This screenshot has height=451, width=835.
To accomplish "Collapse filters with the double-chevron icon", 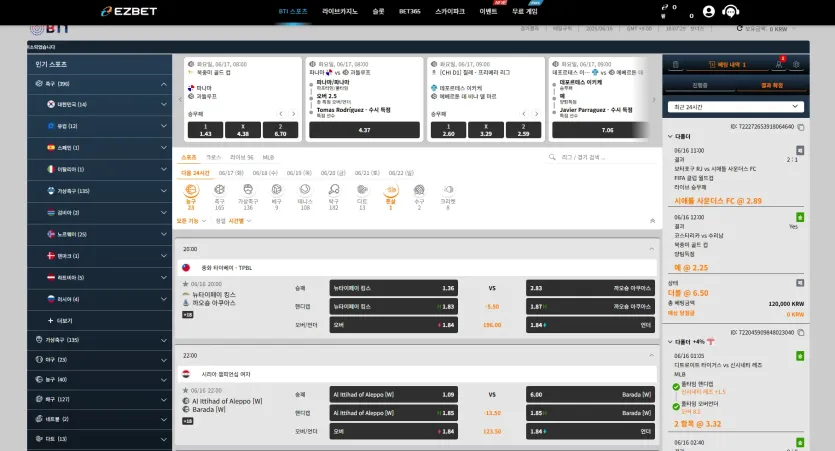I will tap(652, 220).
